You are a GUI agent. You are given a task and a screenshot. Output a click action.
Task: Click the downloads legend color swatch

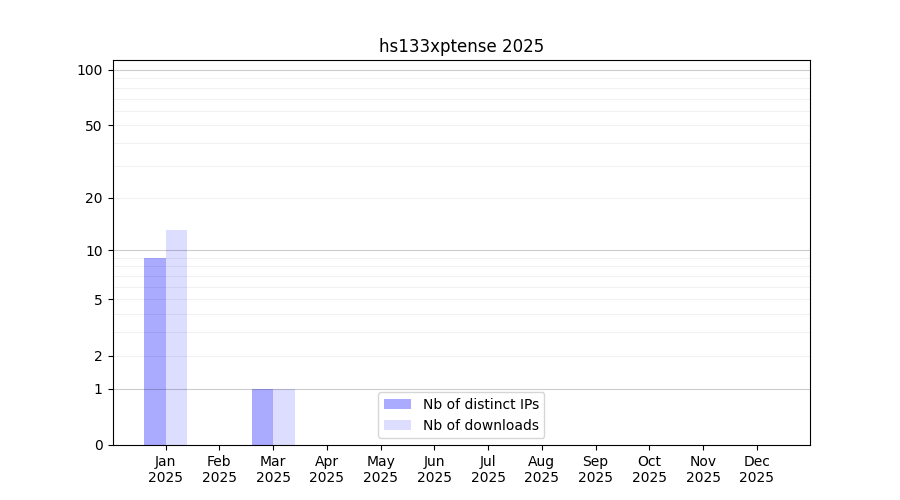click(x=397, y=425)
